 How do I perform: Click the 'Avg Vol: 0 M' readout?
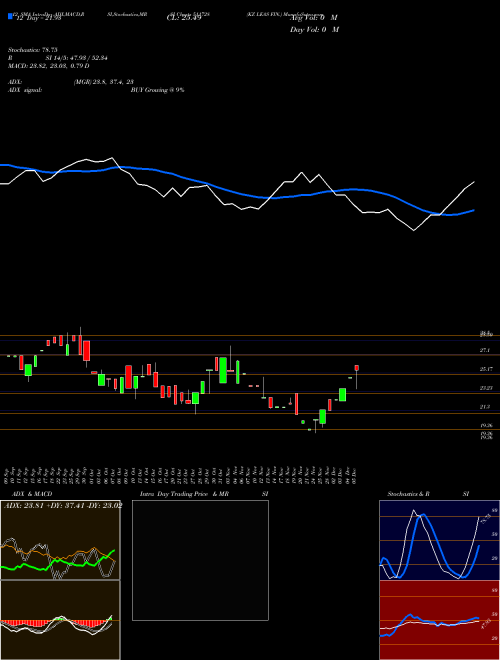(314, 18)
